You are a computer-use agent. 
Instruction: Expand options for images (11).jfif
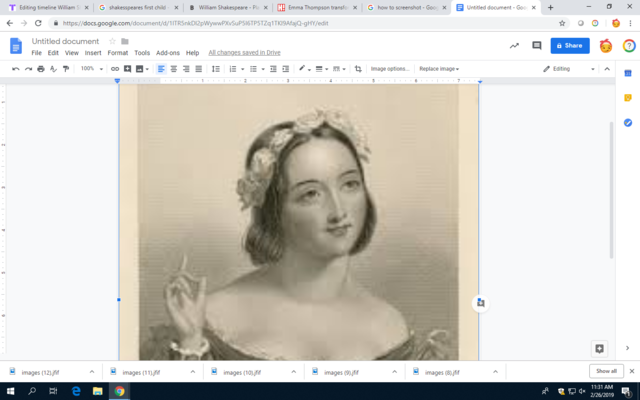(193, 372)
